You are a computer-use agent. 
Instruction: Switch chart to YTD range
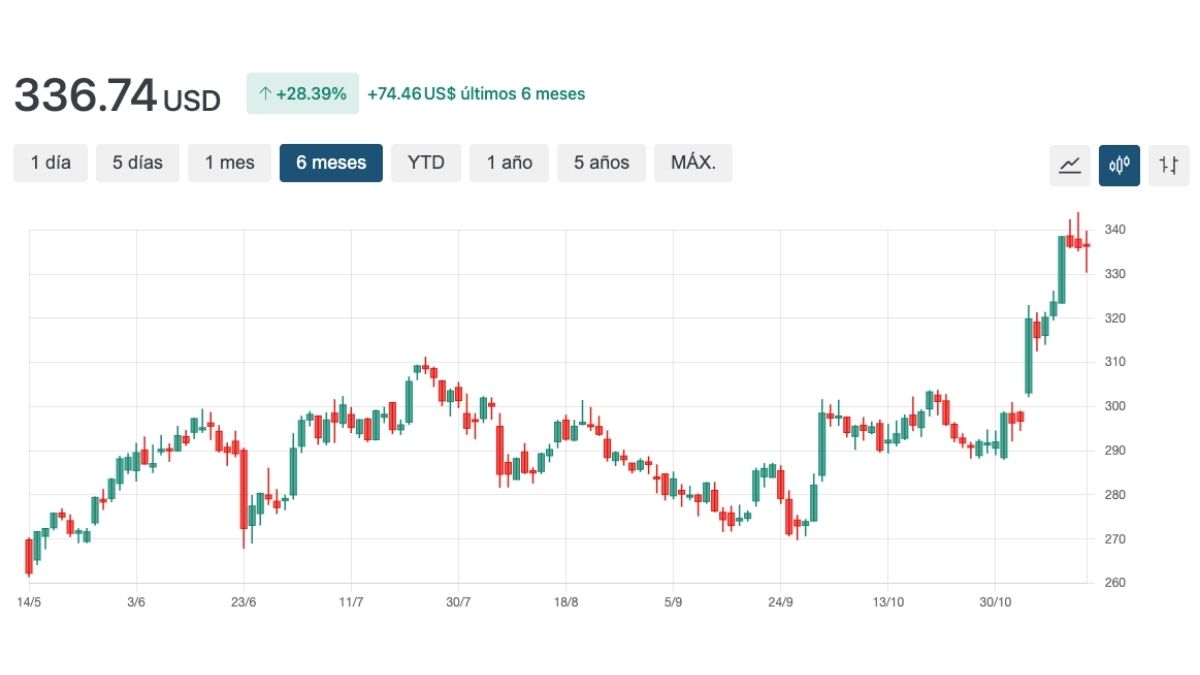pos(426,163)
